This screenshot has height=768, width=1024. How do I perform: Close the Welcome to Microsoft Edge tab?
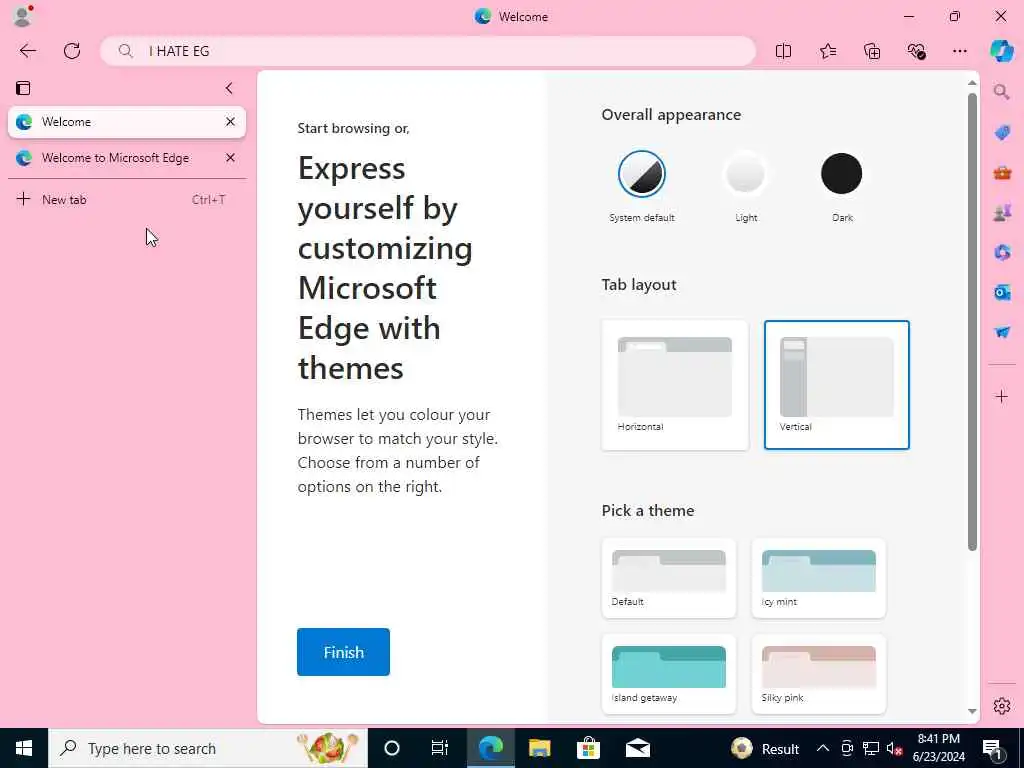(x=230, y=158)
